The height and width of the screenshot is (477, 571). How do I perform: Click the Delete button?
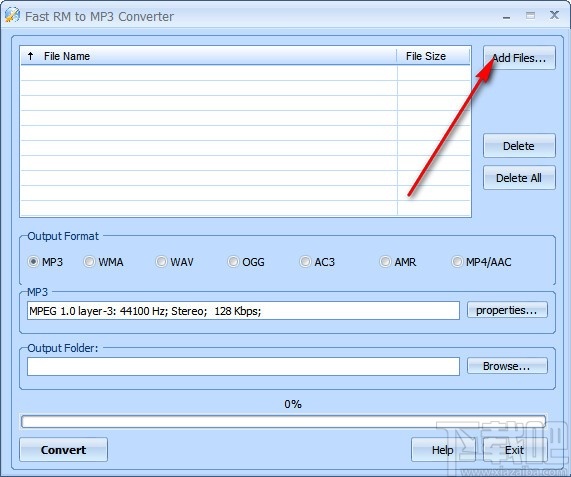point(519,146)
